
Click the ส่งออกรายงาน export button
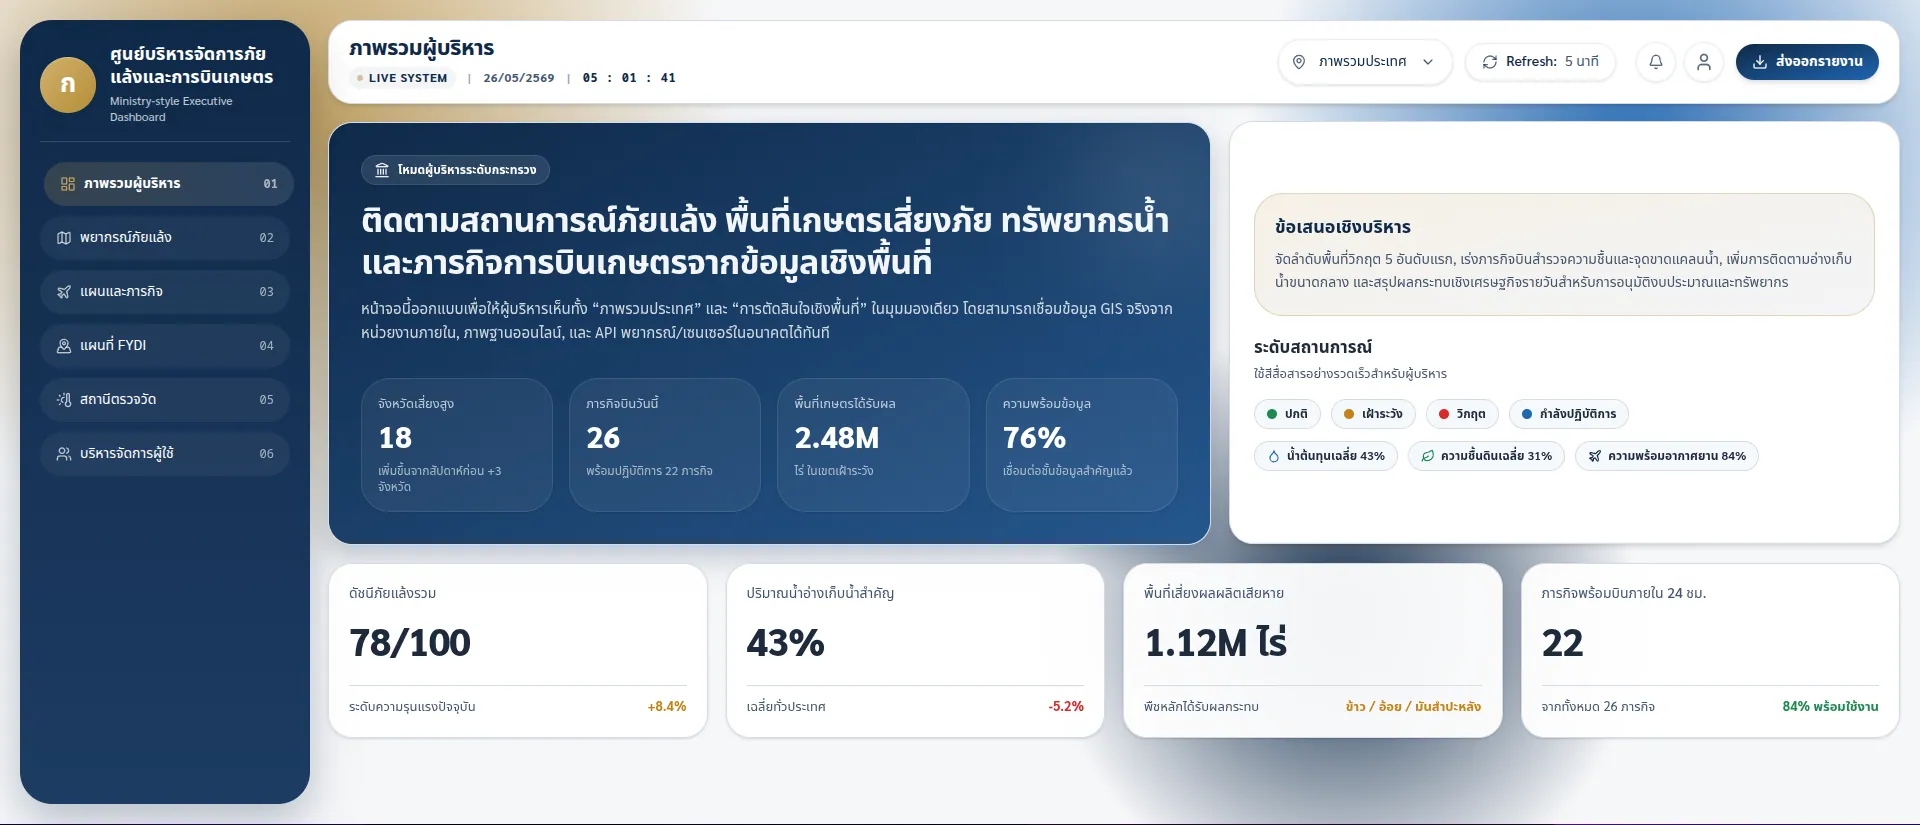1807,62
